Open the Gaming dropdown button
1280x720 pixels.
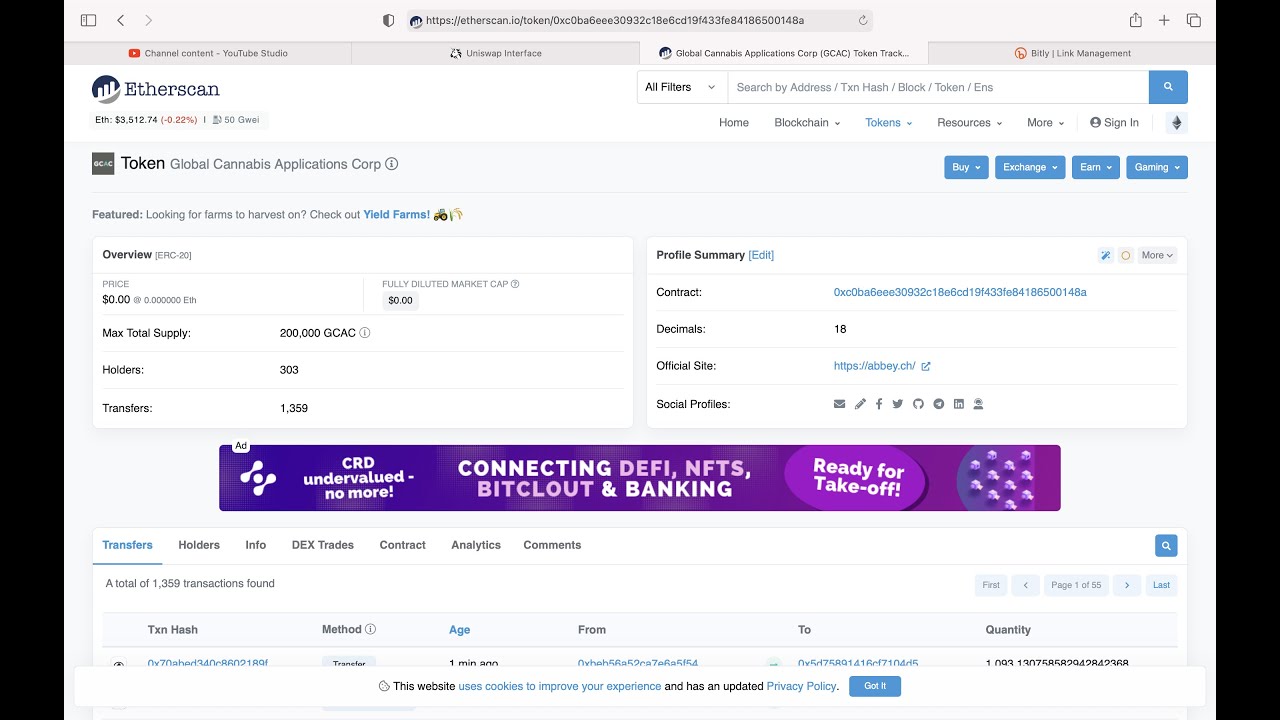(x=1157, y=167)
